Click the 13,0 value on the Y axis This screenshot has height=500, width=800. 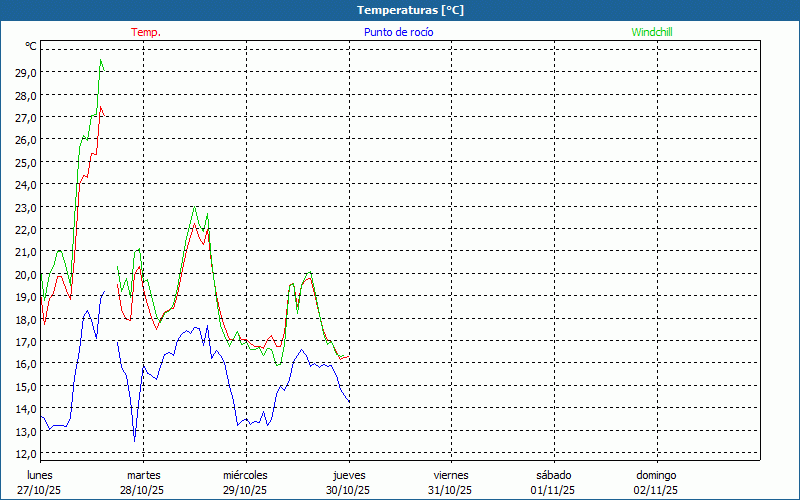click(x=26, y=431)
